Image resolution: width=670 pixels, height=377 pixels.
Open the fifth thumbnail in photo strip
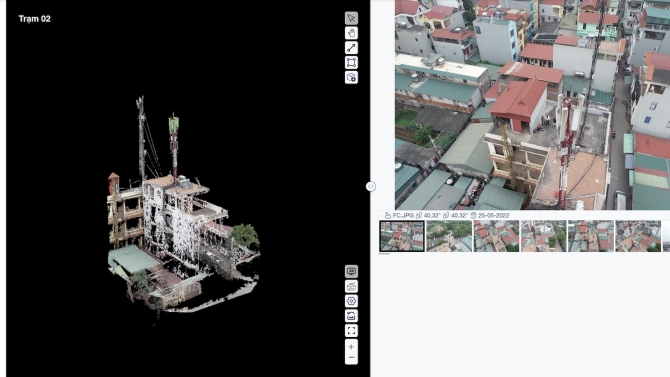point(591,236)
